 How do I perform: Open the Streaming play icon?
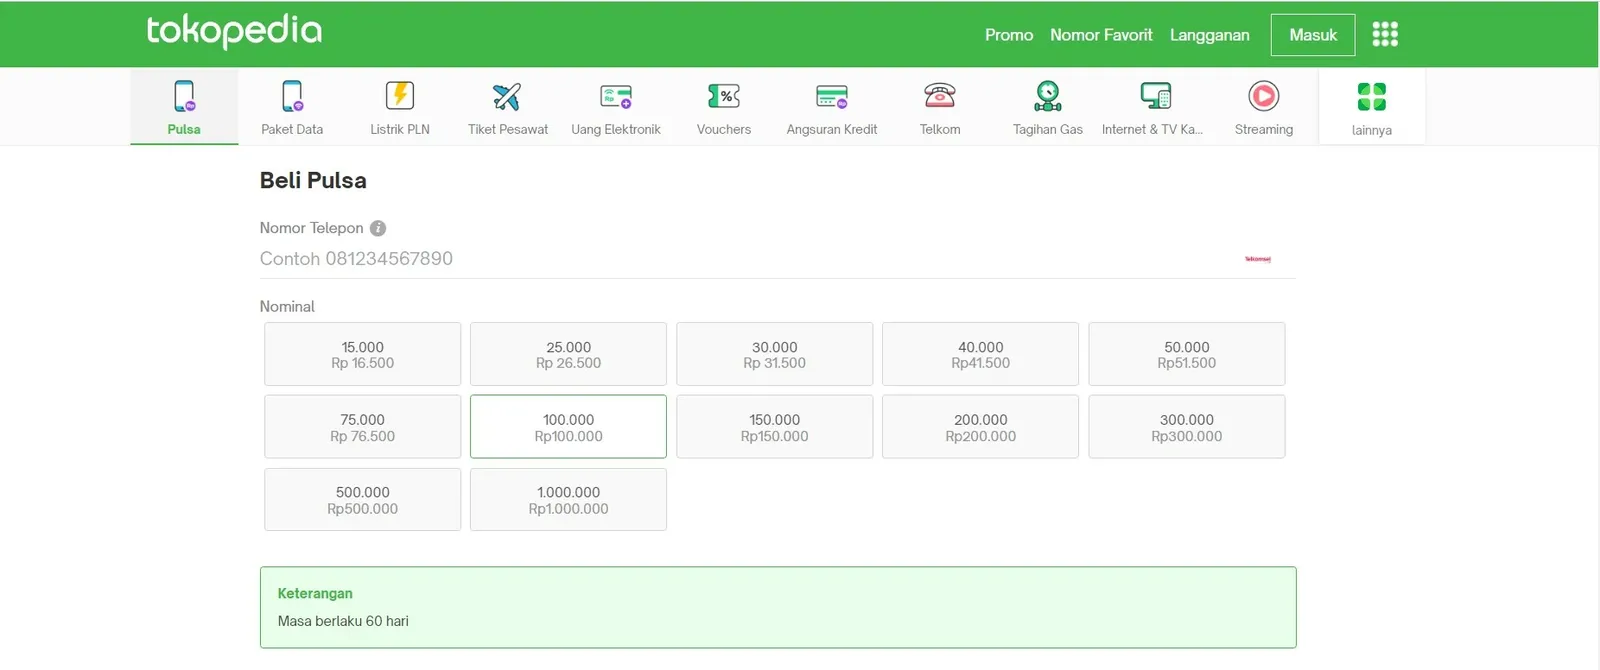point(1264,96)
